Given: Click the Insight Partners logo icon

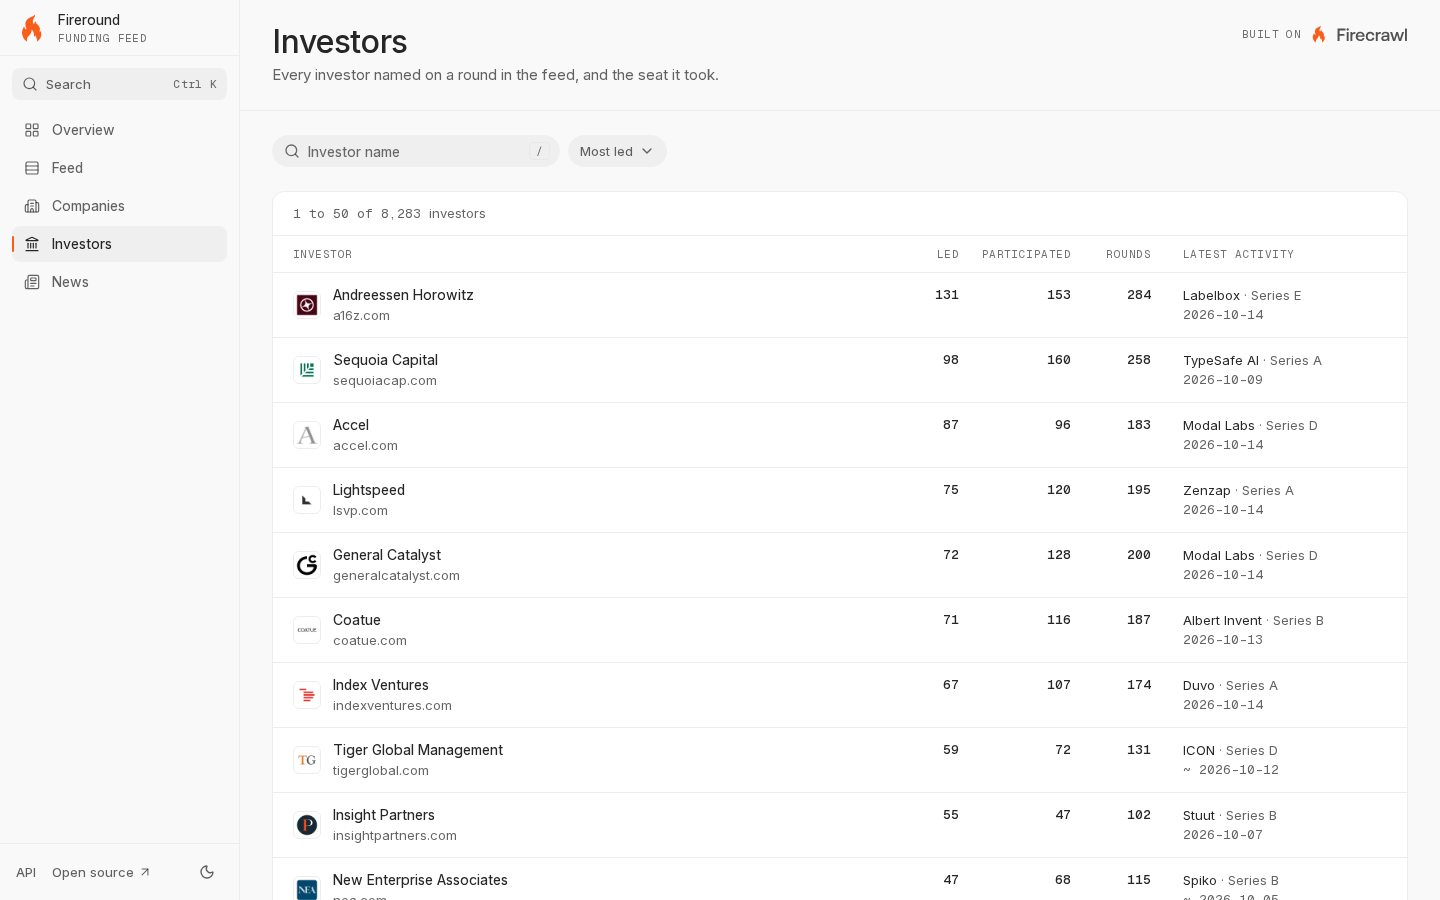Looking at the screenshot, I should tap(307, 825).
